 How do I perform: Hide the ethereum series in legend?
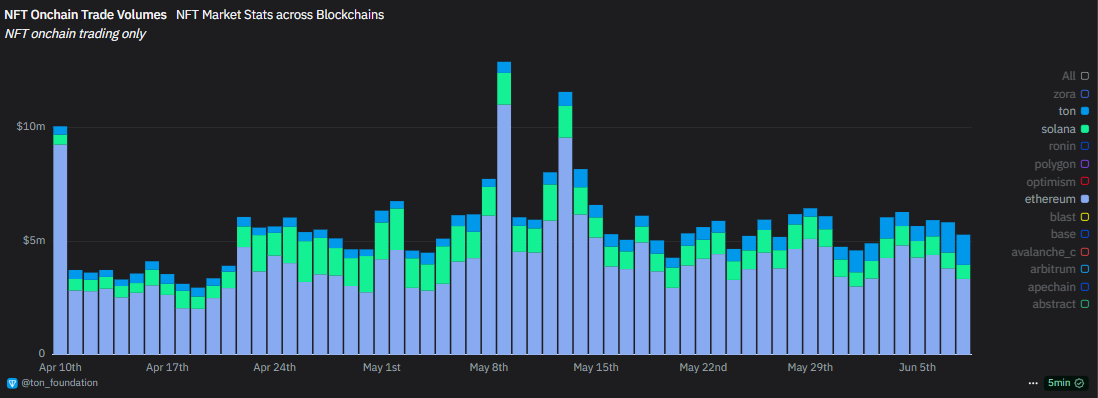tap(1085, 199)
